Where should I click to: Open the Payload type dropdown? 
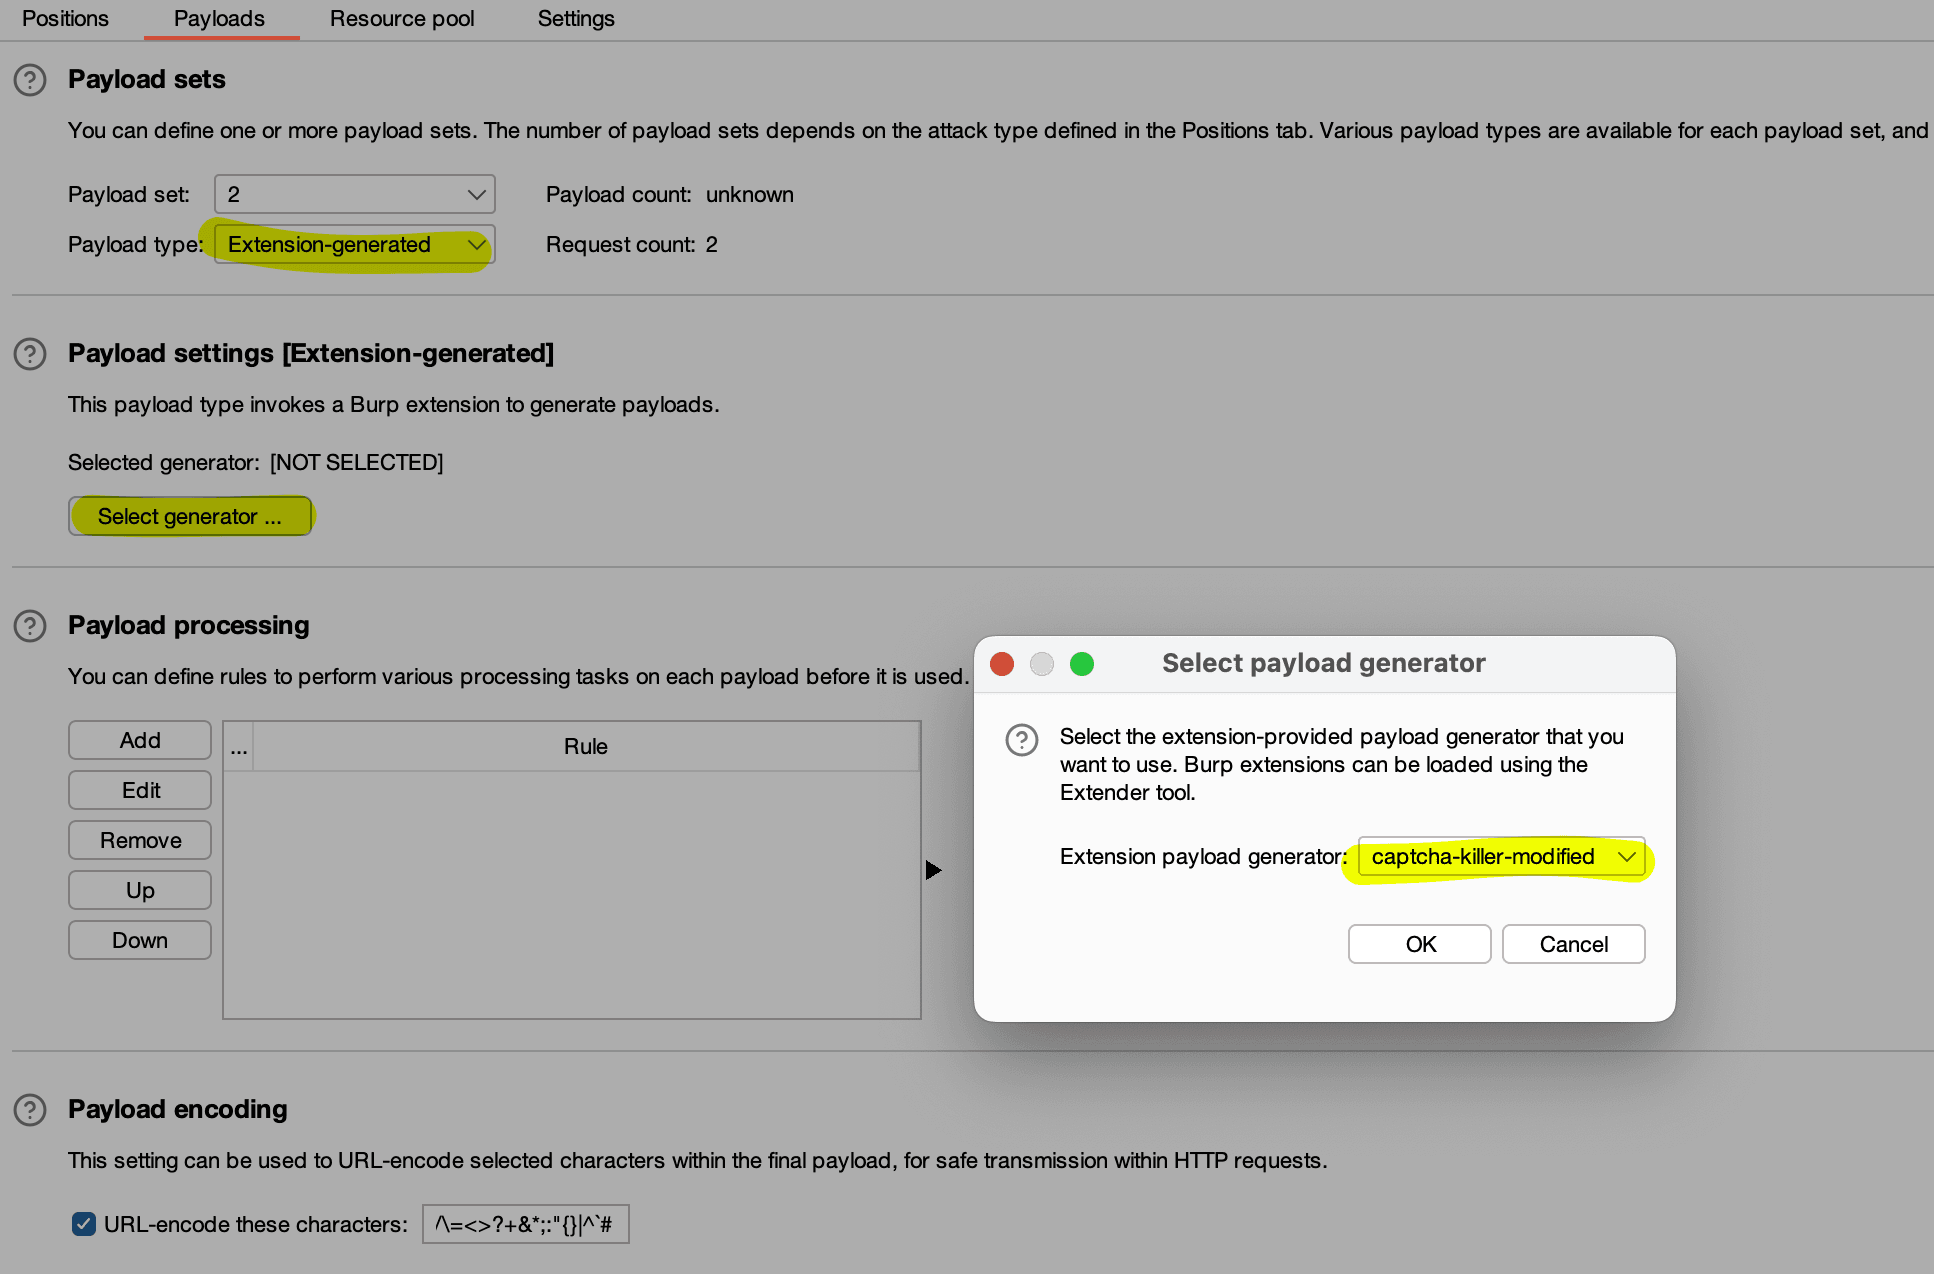[355, 244]
